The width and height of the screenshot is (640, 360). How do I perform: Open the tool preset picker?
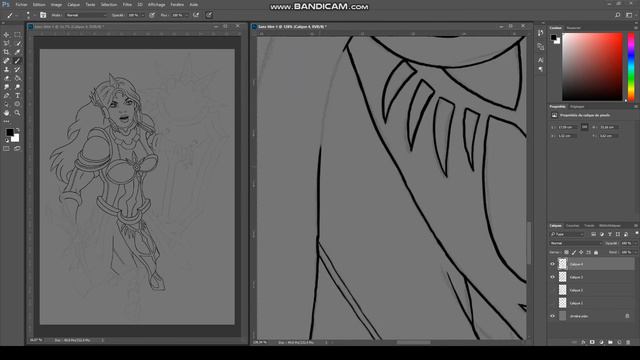click(x=11, y=15)
